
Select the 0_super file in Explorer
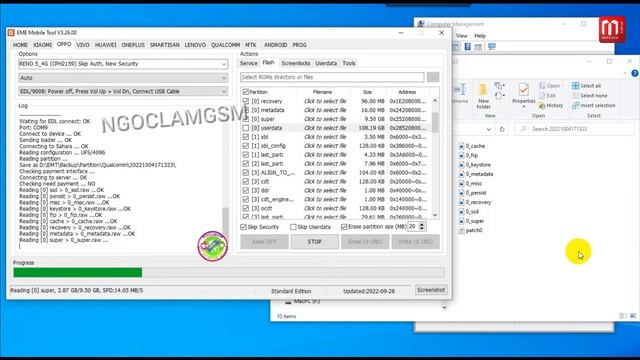pos(471,221)
